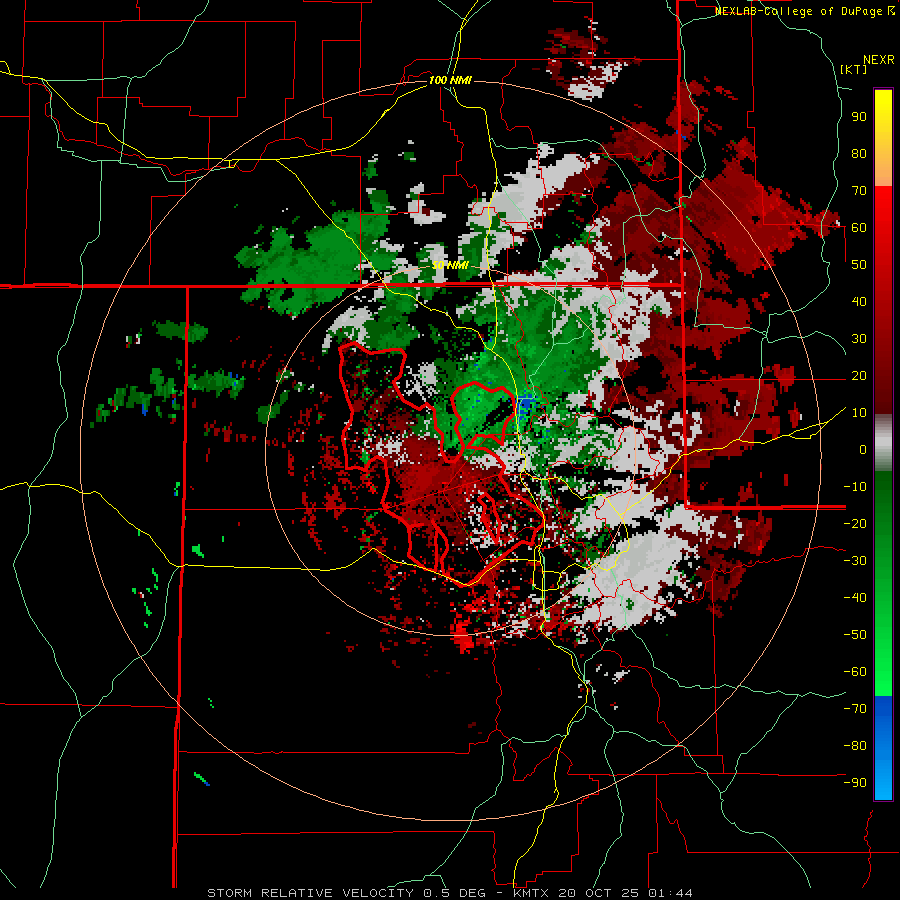Click the '50 NMI' range ring label
This screenshot has height=900, width=900.
451,265
